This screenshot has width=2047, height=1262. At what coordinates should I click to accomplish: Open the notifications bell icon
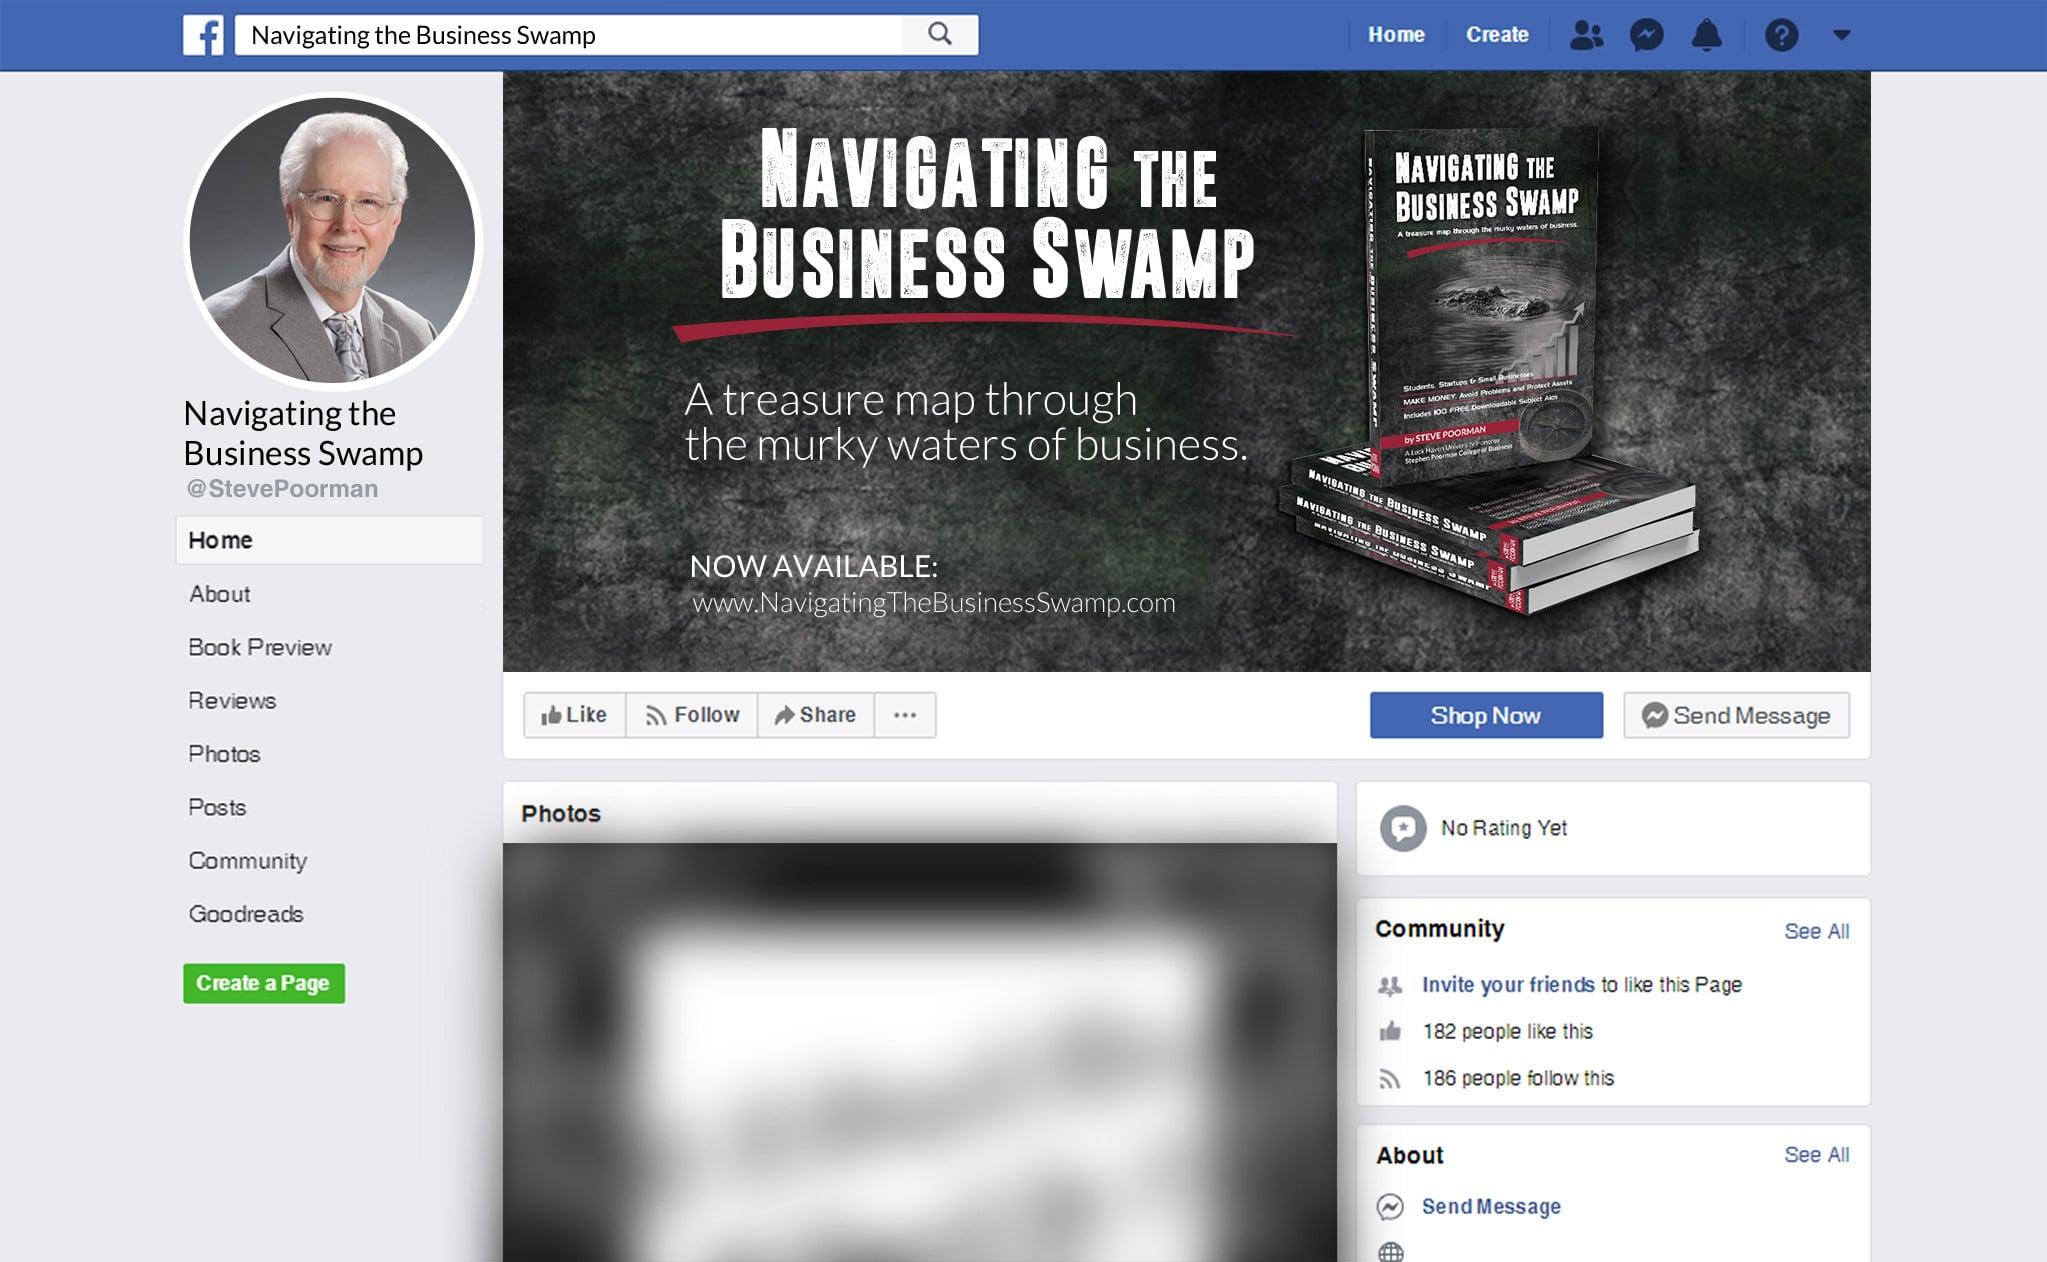pos(1706,35)
